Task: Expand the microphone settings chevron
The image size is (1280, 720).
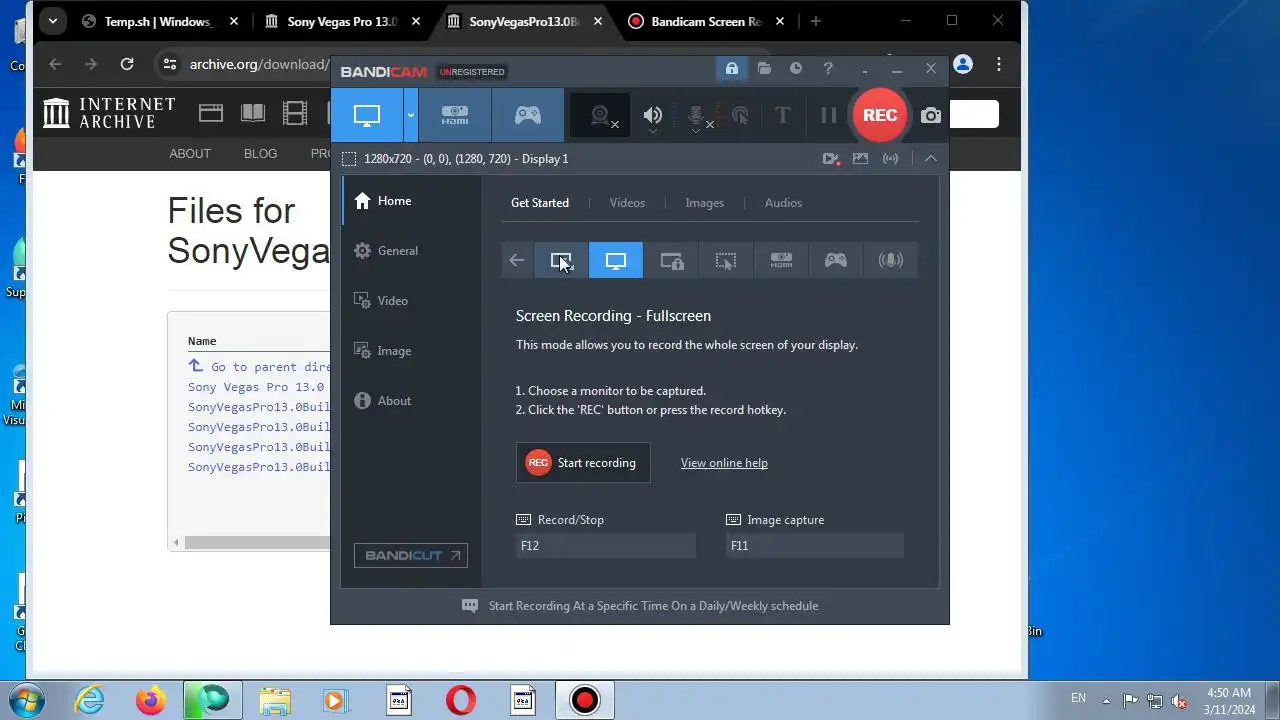Action: 697,132
